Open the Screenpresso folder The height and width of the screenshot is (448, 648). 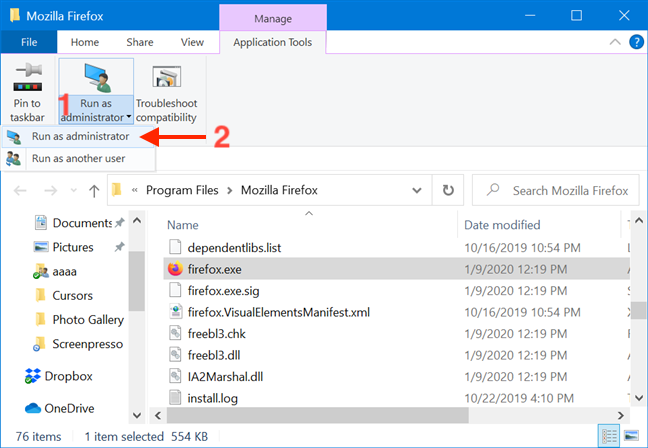click(88, 344)
